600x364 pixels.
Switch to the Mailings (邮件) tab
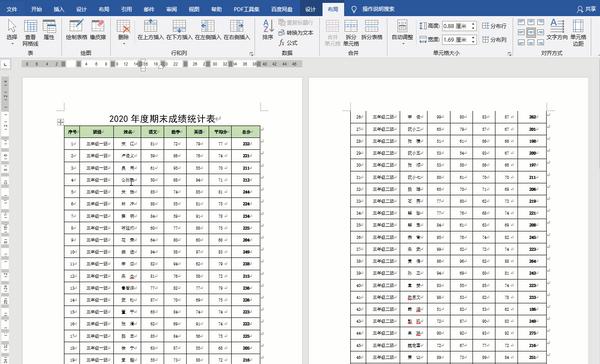(x=149, y=9)
